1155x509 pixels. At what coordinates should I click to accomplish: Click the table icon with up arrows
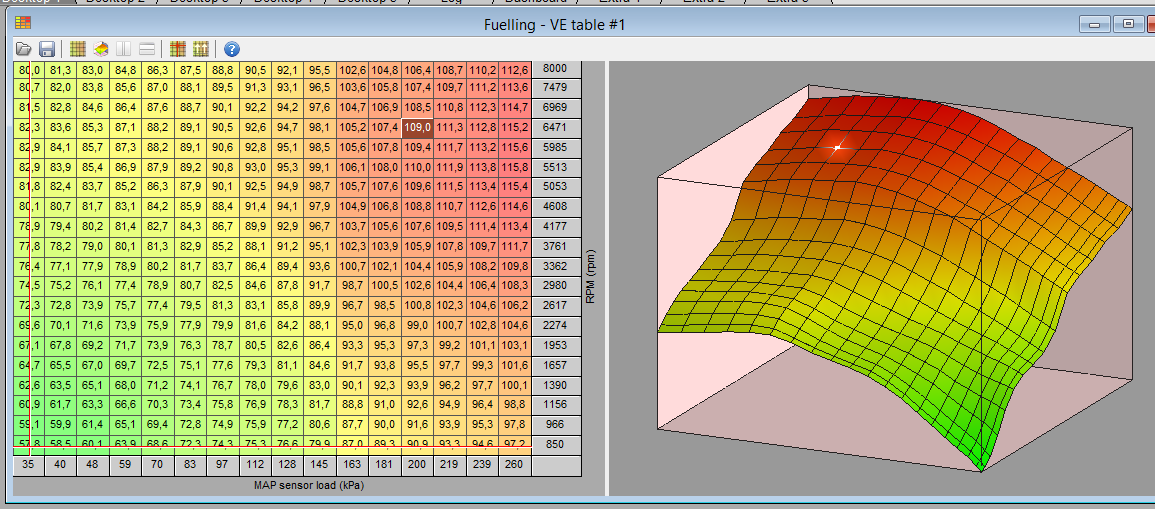[200, 48]
